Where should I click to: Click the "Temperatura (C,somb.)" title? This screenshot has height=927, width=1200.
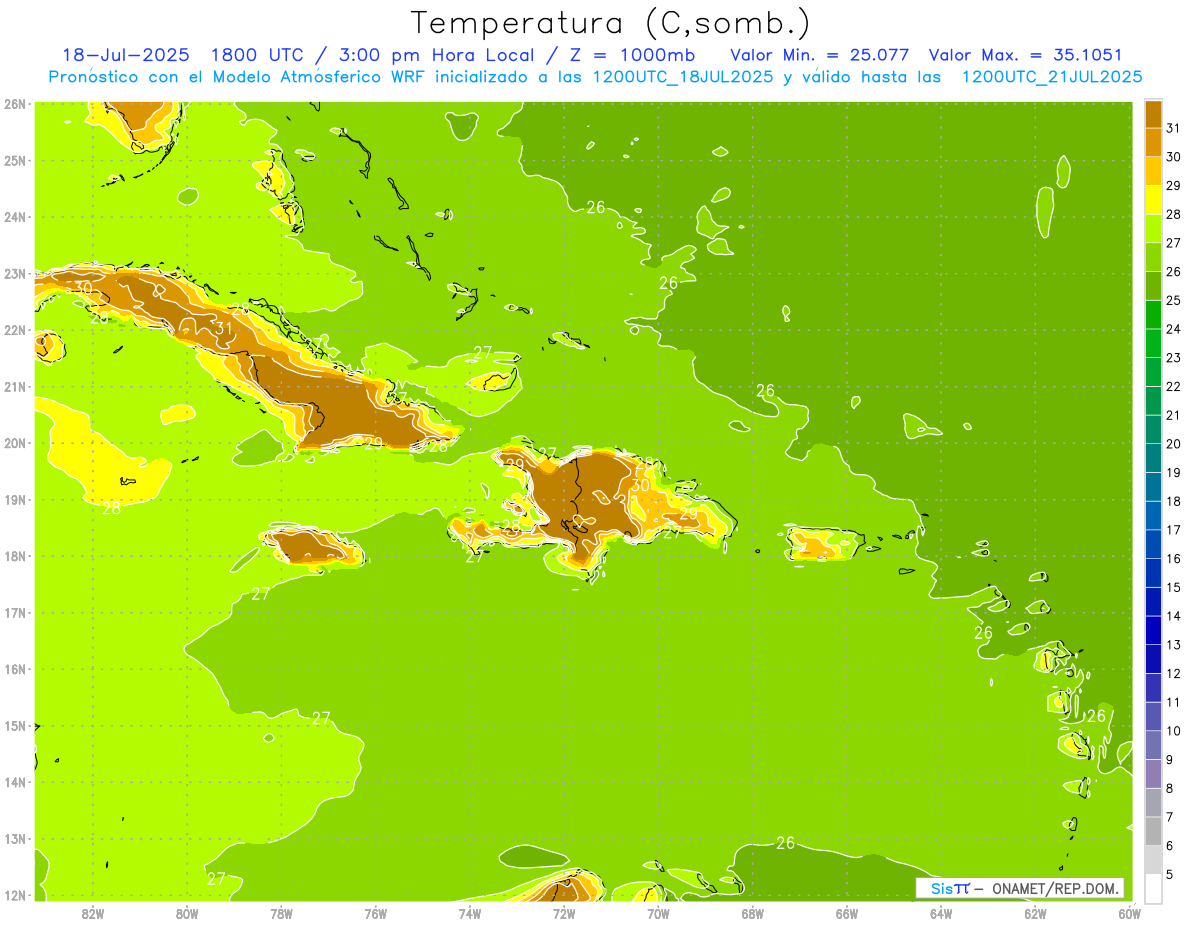pyautogui.click(x=610, y=22)
